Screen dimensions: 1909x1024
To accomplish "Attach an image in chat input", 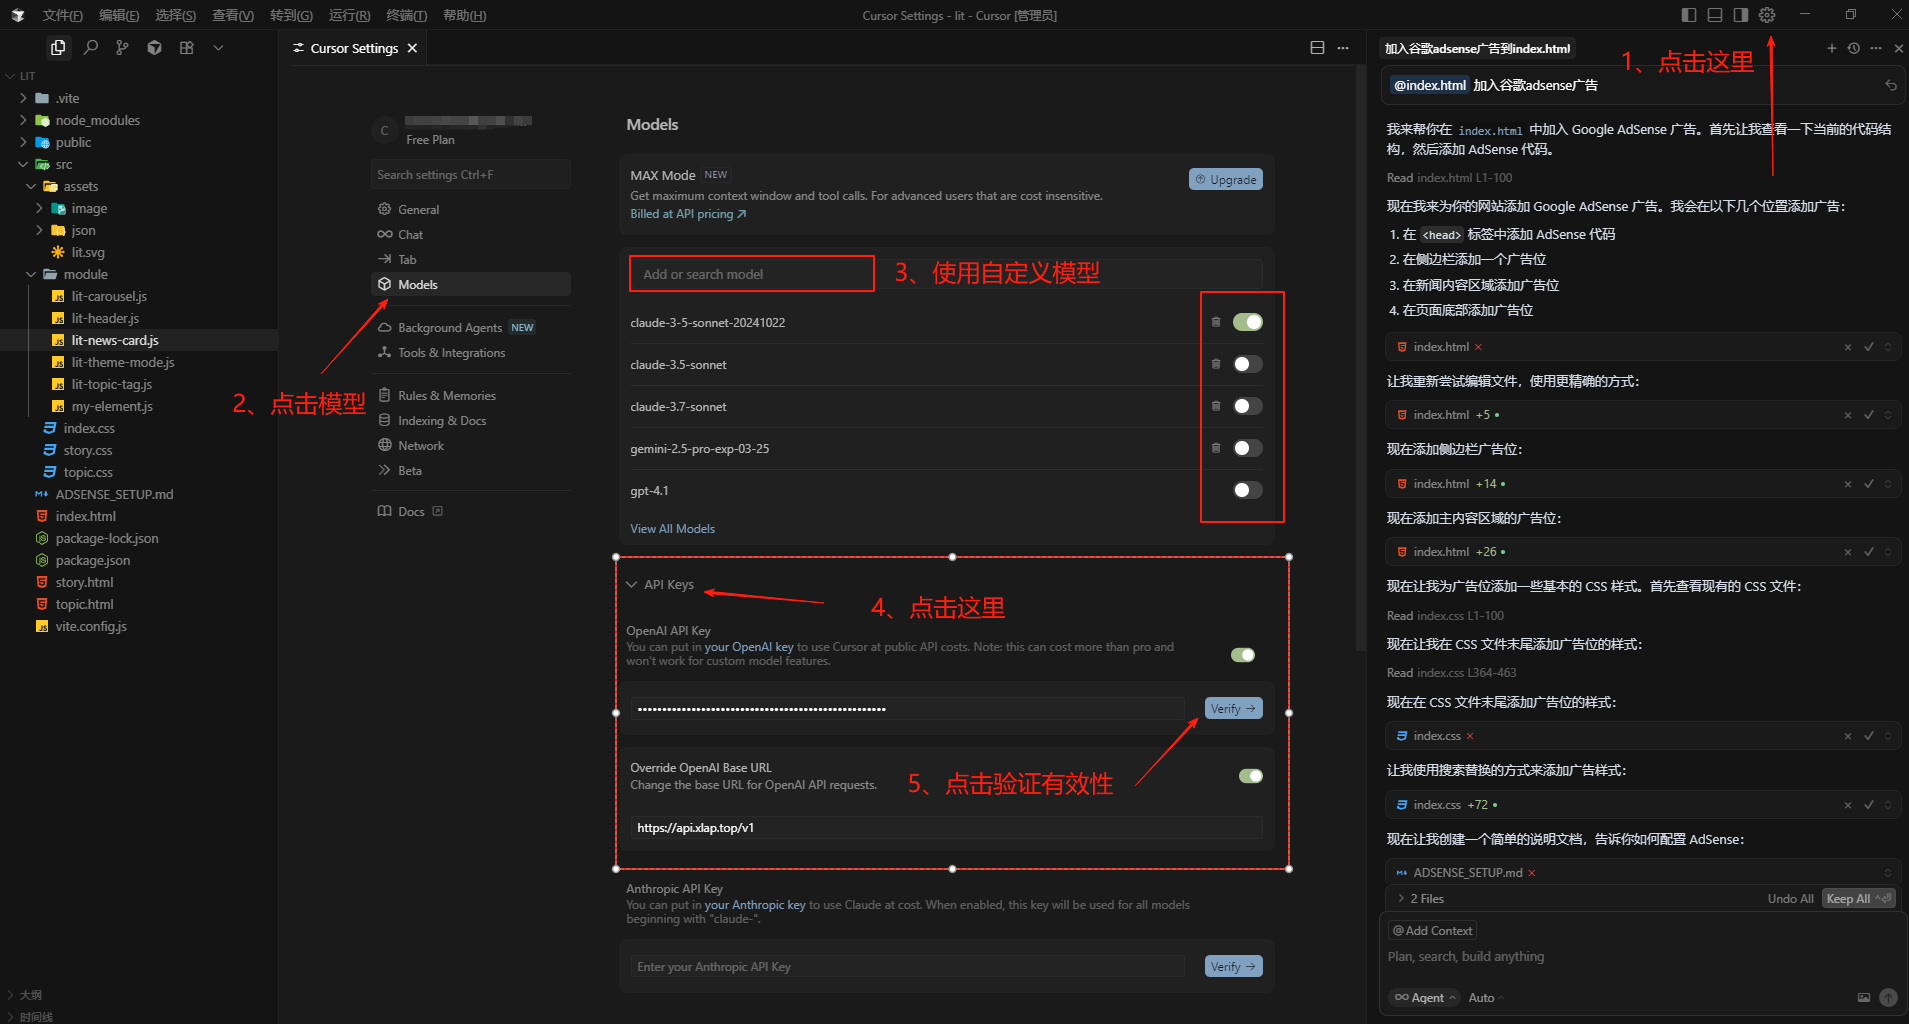I will tap(1864, 997).
